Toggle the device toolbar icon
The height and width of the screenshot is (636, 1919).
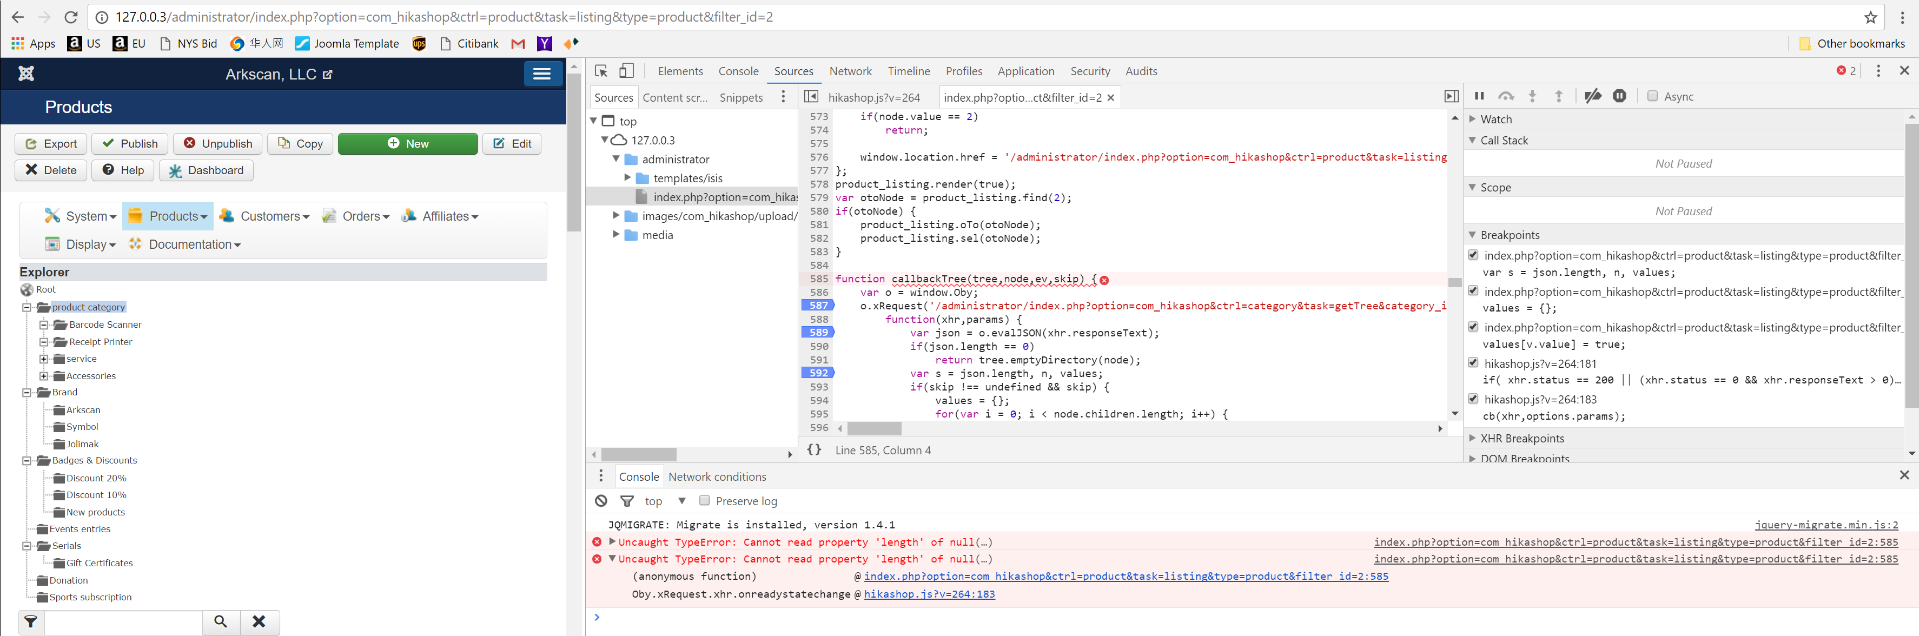point(626,71)
